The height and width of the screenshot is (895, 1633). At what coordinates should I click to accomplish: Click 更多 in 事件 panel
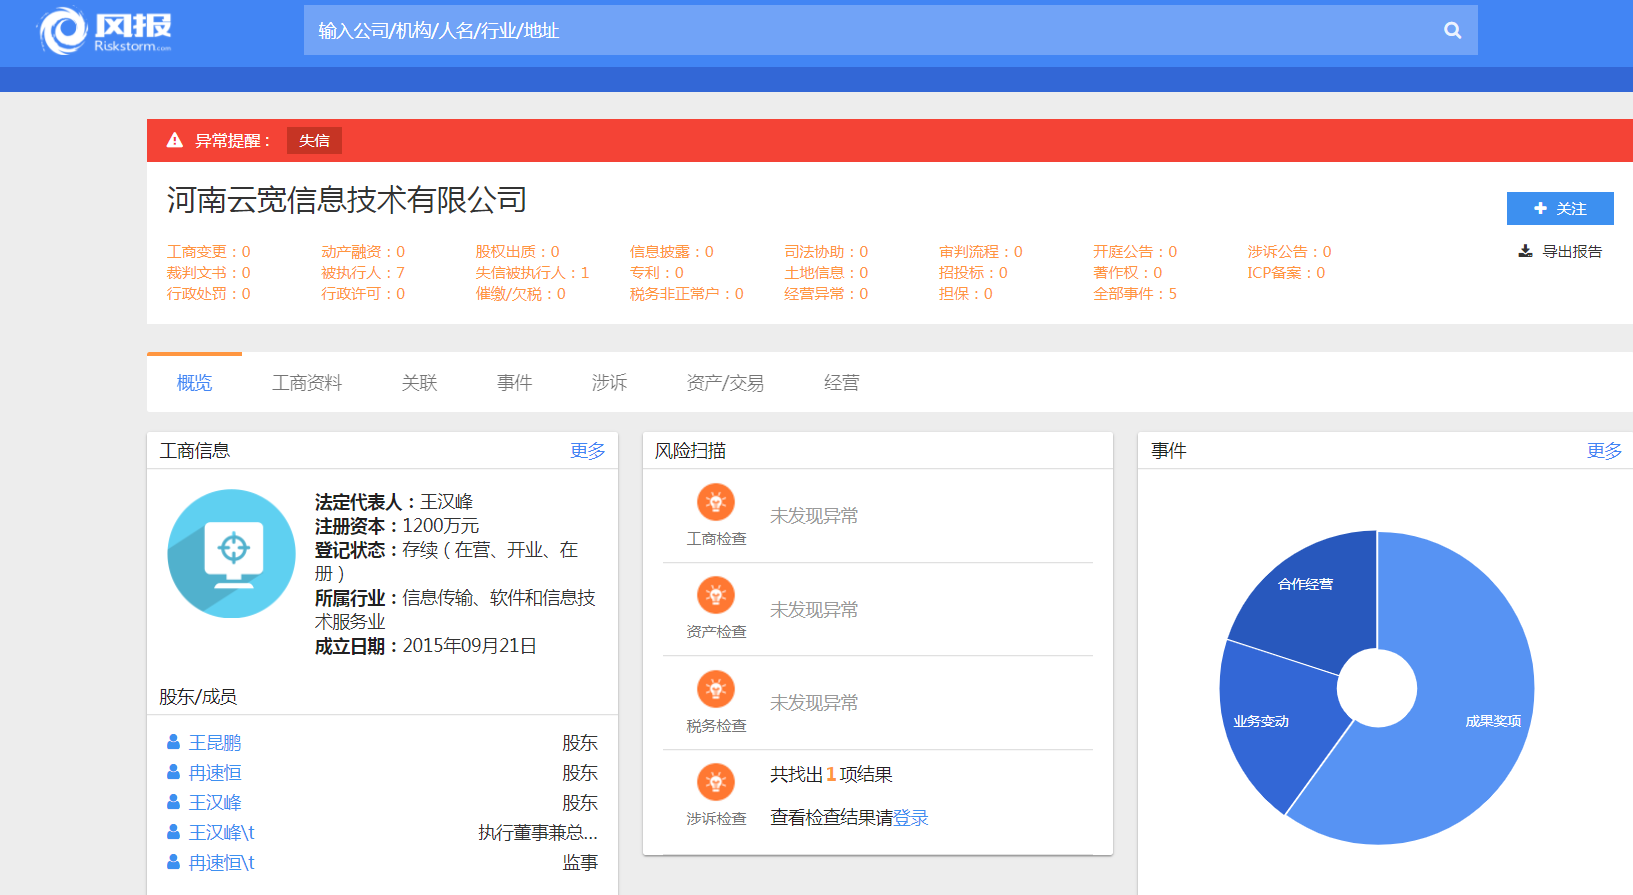pyautogui.click(x=1605, y=451)
